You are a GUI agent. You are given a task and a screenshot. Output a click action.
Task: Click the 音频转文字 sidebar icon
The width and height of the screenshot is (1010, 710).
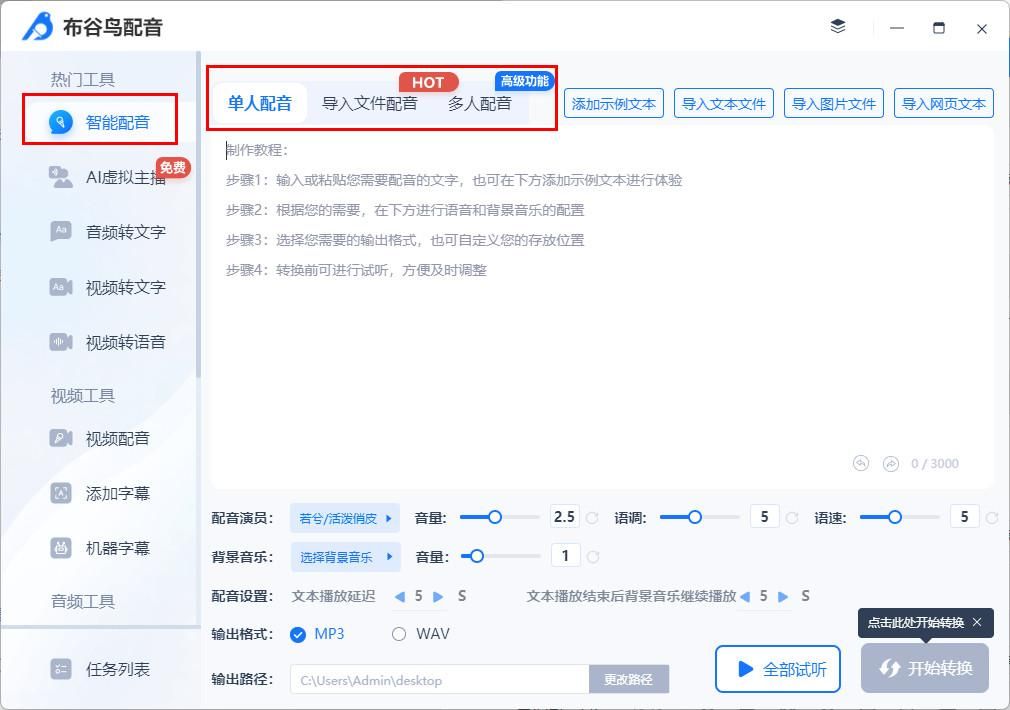61,231
